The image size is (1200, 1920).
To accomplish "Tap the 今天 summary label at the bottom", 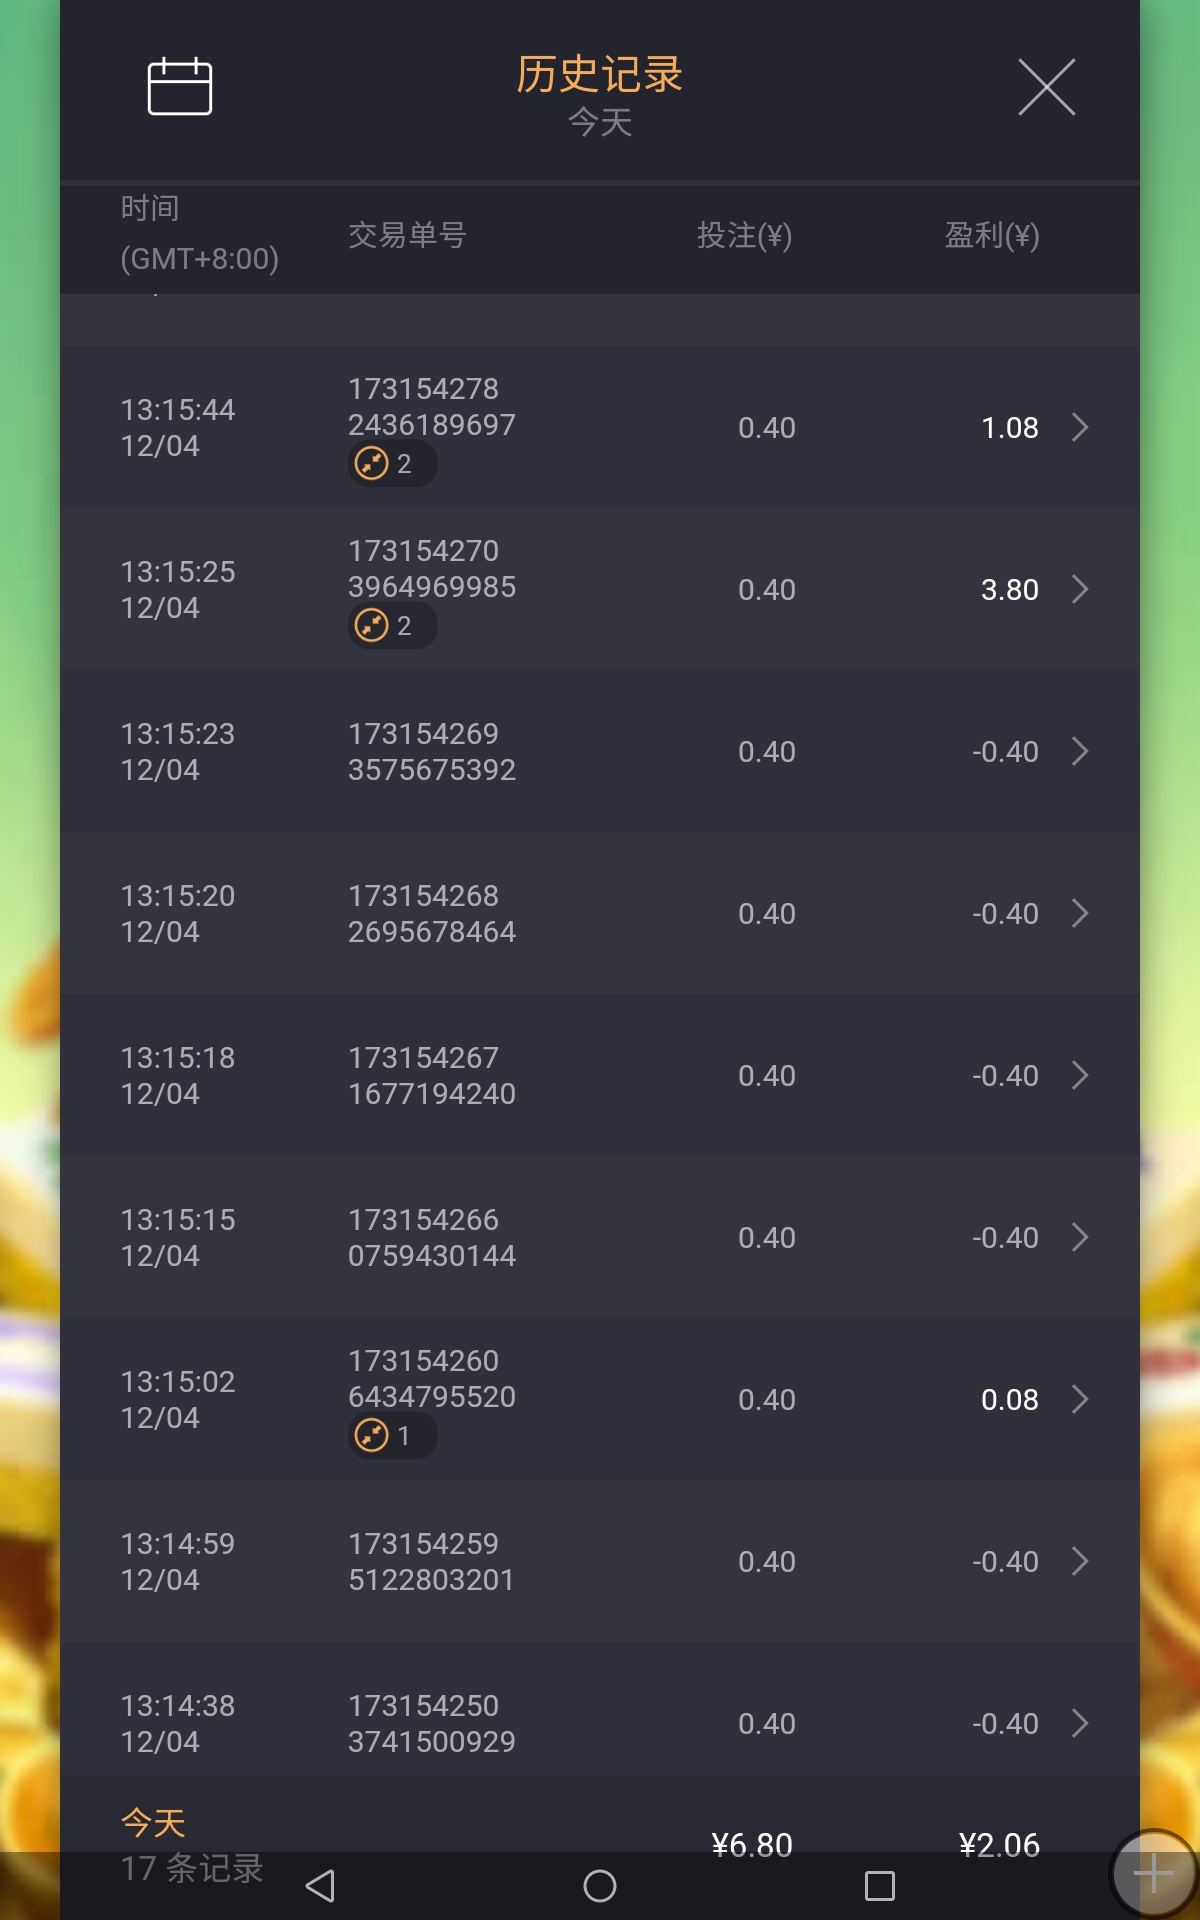I will coord(153,1823).
